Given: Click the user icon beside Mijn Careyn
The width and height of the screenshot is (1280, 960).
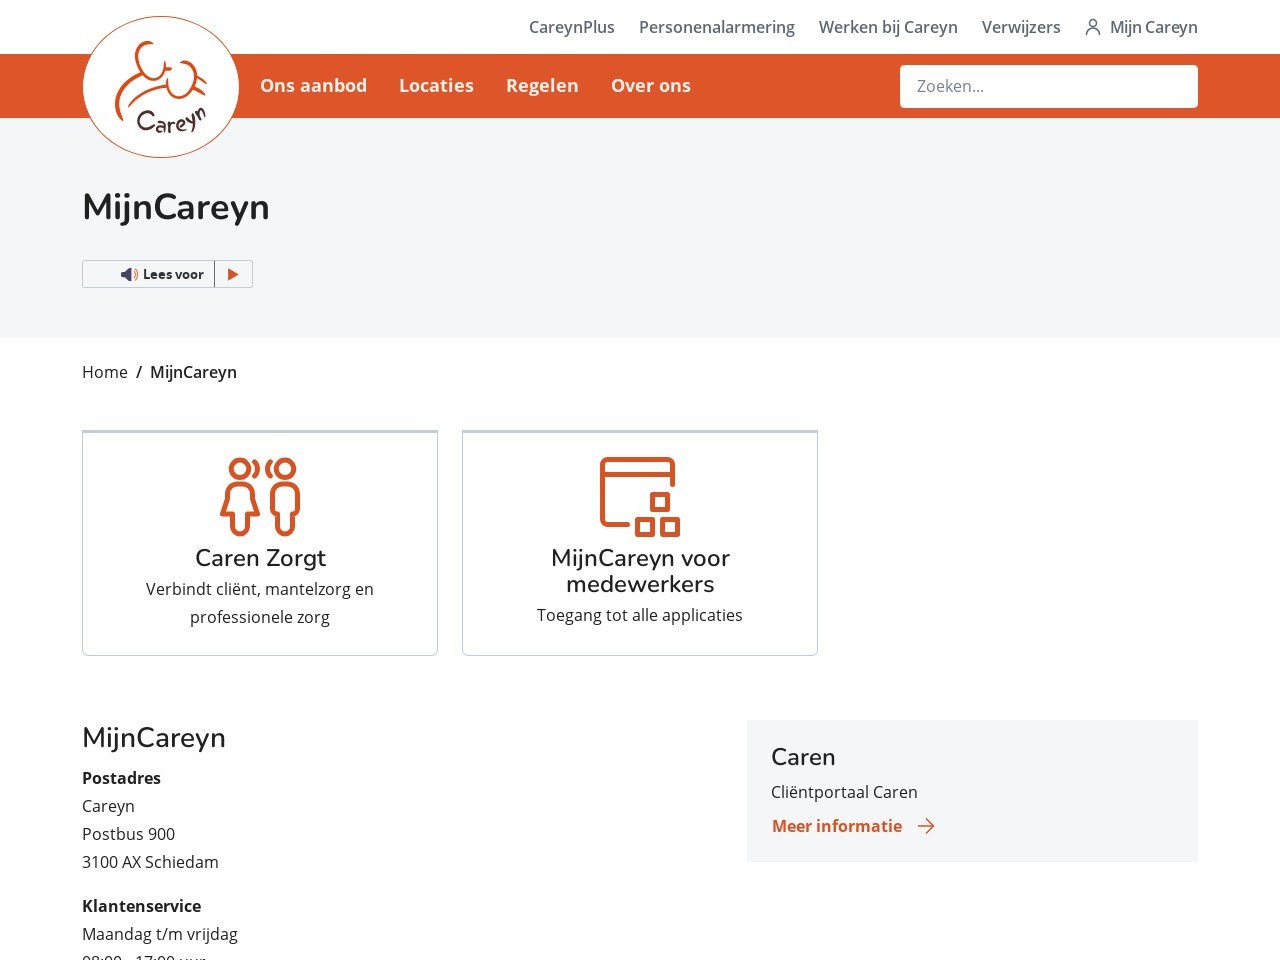Looking at the screenshot, I should (1093, 27).
